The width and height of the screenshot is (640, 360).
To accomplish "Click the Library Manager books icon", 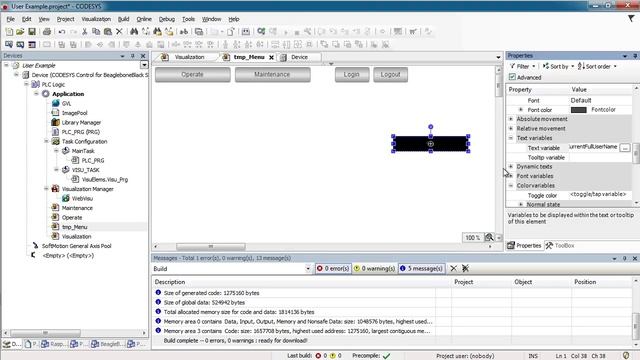I will click(x=56, y=122).
